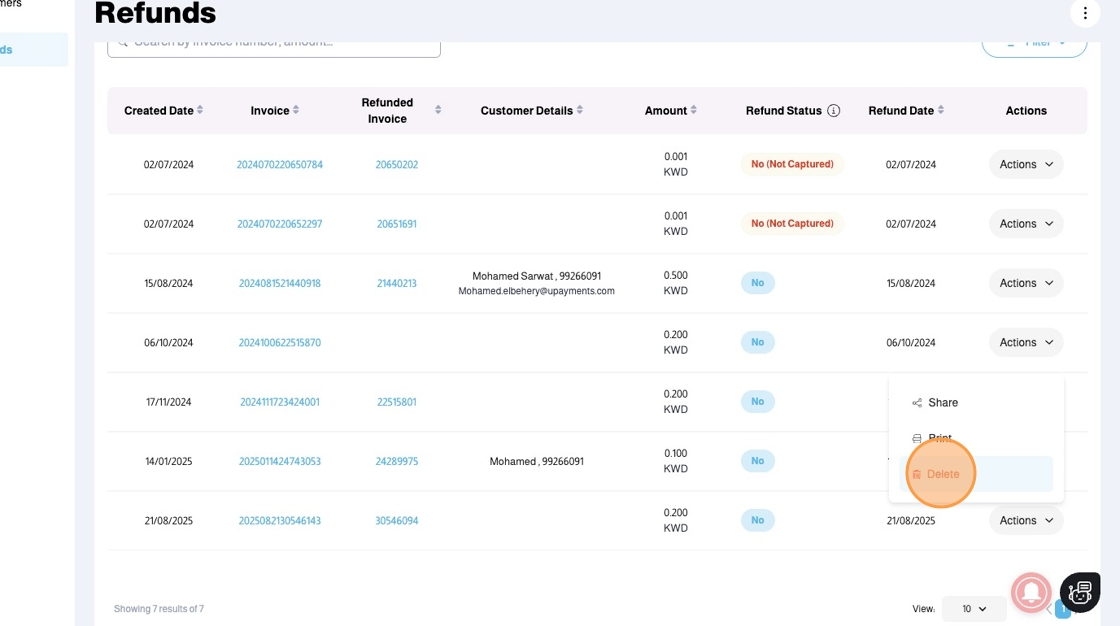Click sort arrows next to Invoice header

pyautogui.click(x=296, y=110)
